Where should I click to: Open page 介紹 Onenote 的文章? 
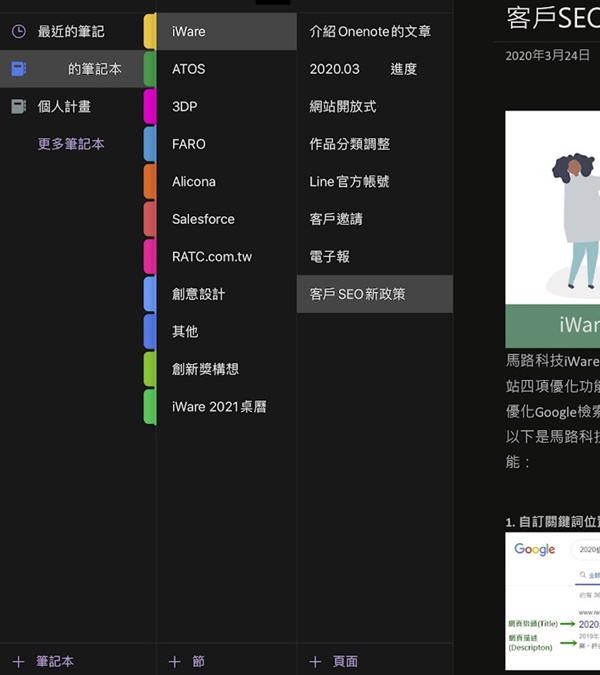(374, 31)
